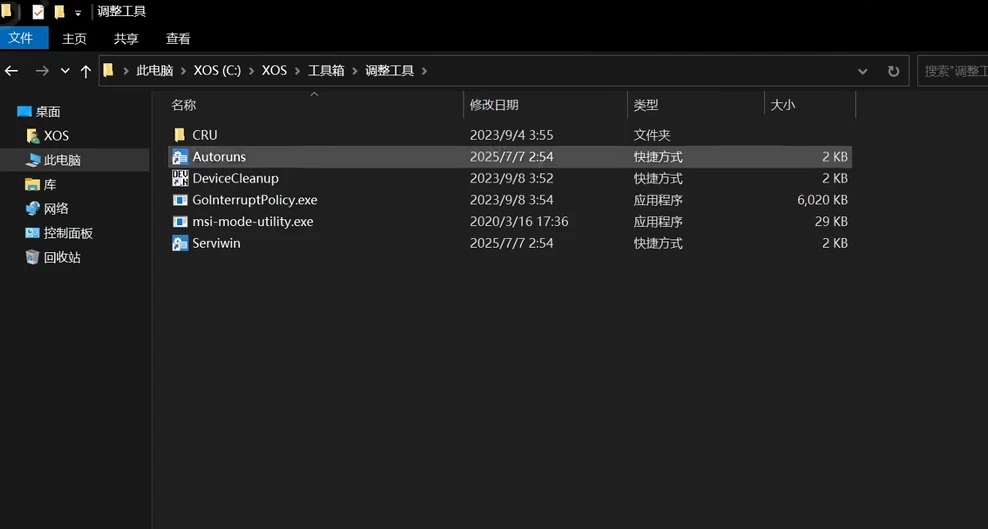Select the Serviwin shortcut icon
Image resolution: width=988 pixels, height=529 pixels.
(180, 244)
